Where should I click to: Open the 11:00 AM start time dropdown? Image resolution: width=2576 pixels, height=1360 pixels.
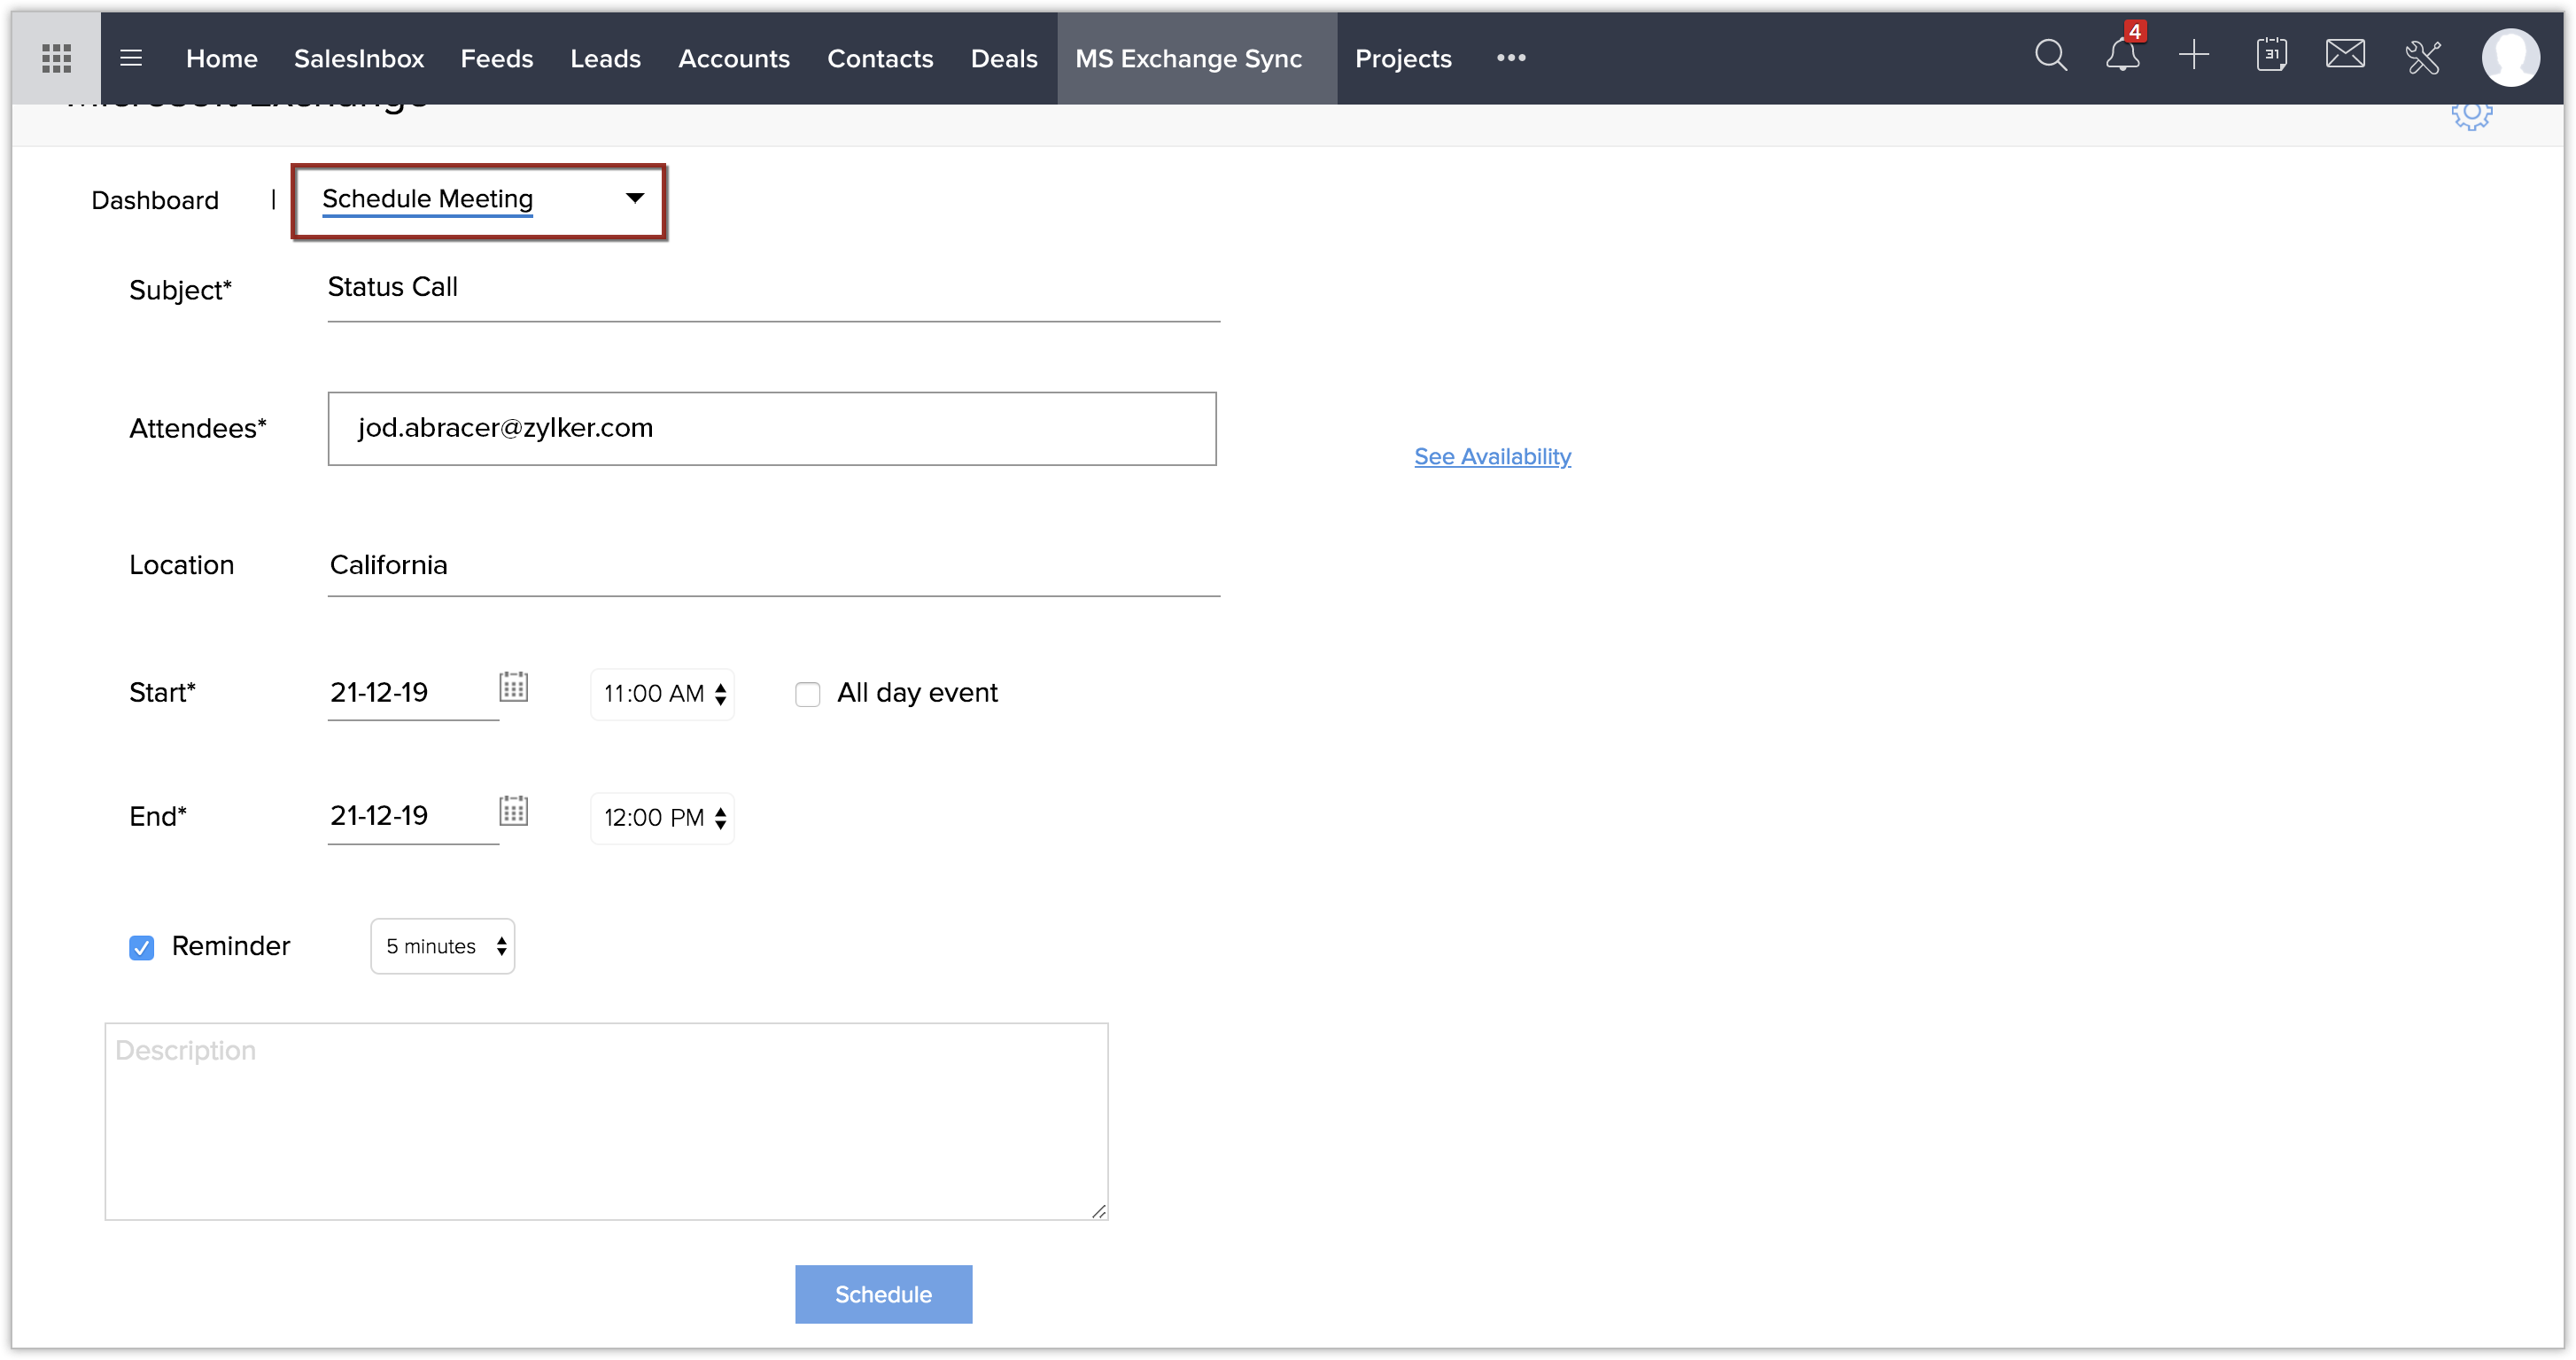click(x=662, y=694)
